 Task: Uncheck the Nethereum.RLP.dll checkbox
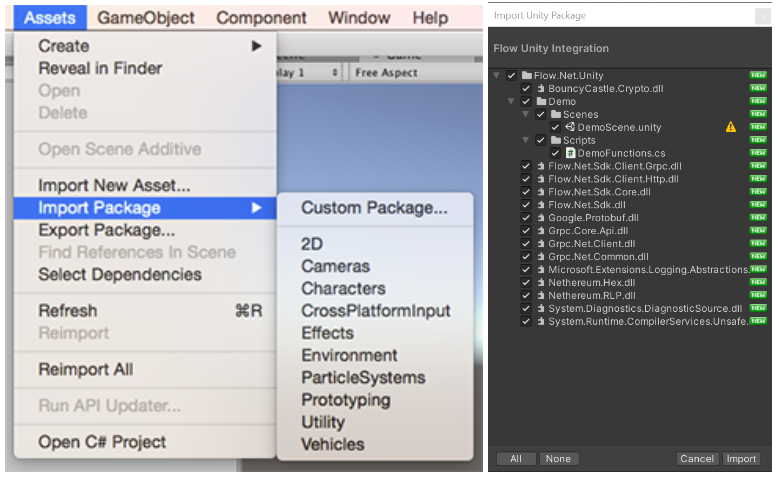point(526,295)
